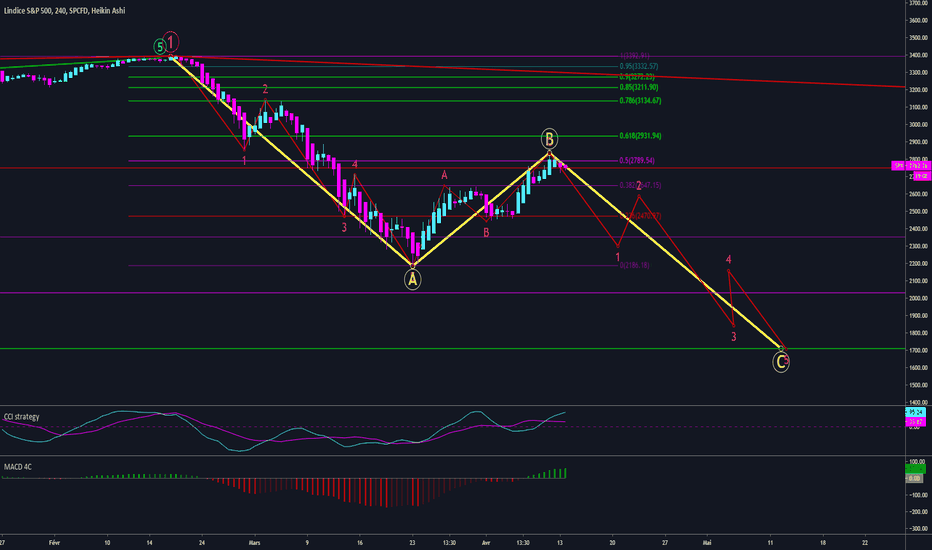
Task: Open the MACD 4C indicator label
Action: pyautogui.click(x=18, y=467)
